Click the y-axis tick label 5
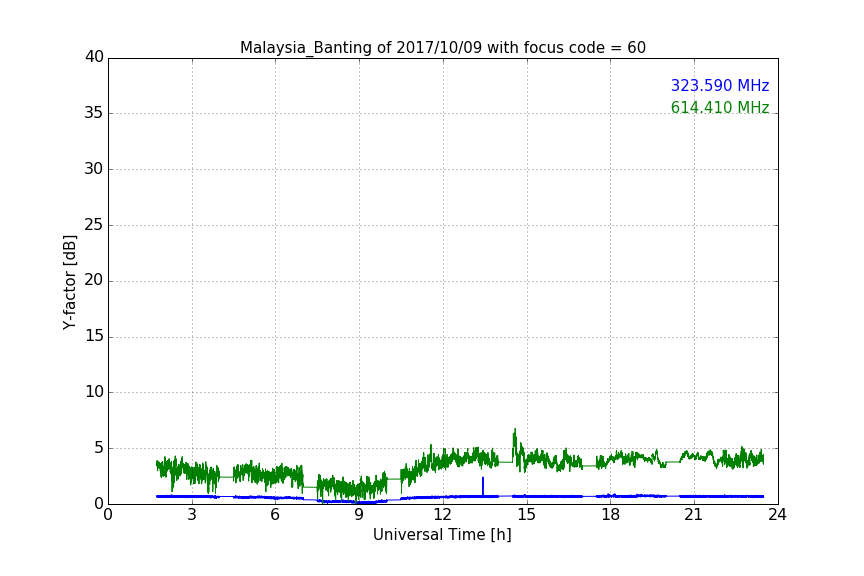The image size is (864, 576). point(99,448)
